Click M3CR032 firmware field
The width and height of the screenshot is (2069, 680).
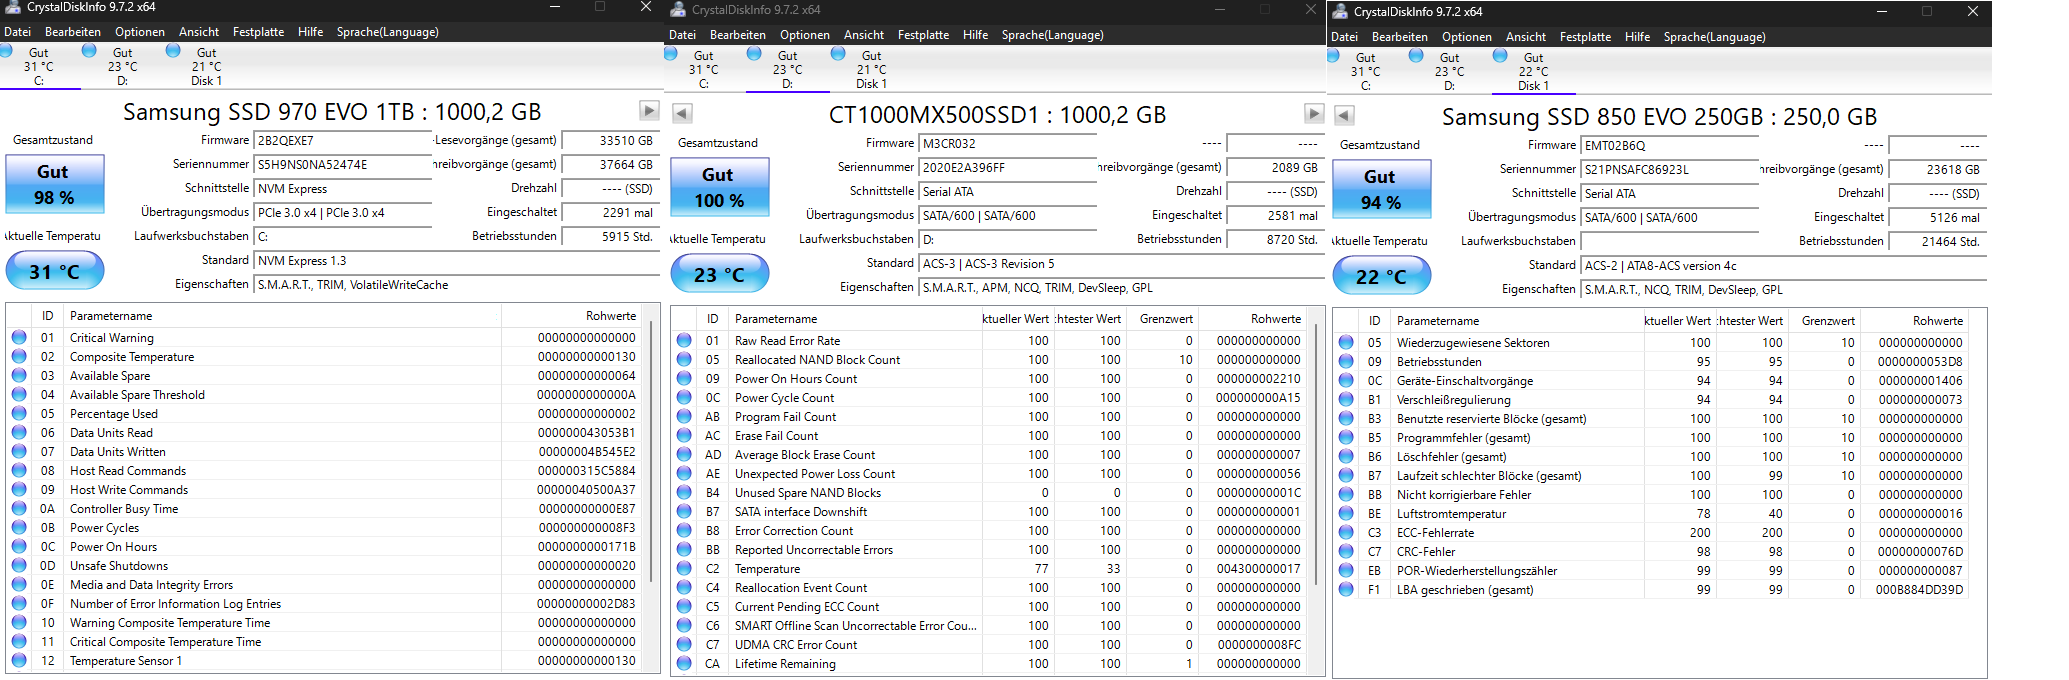click(1008, 143)
